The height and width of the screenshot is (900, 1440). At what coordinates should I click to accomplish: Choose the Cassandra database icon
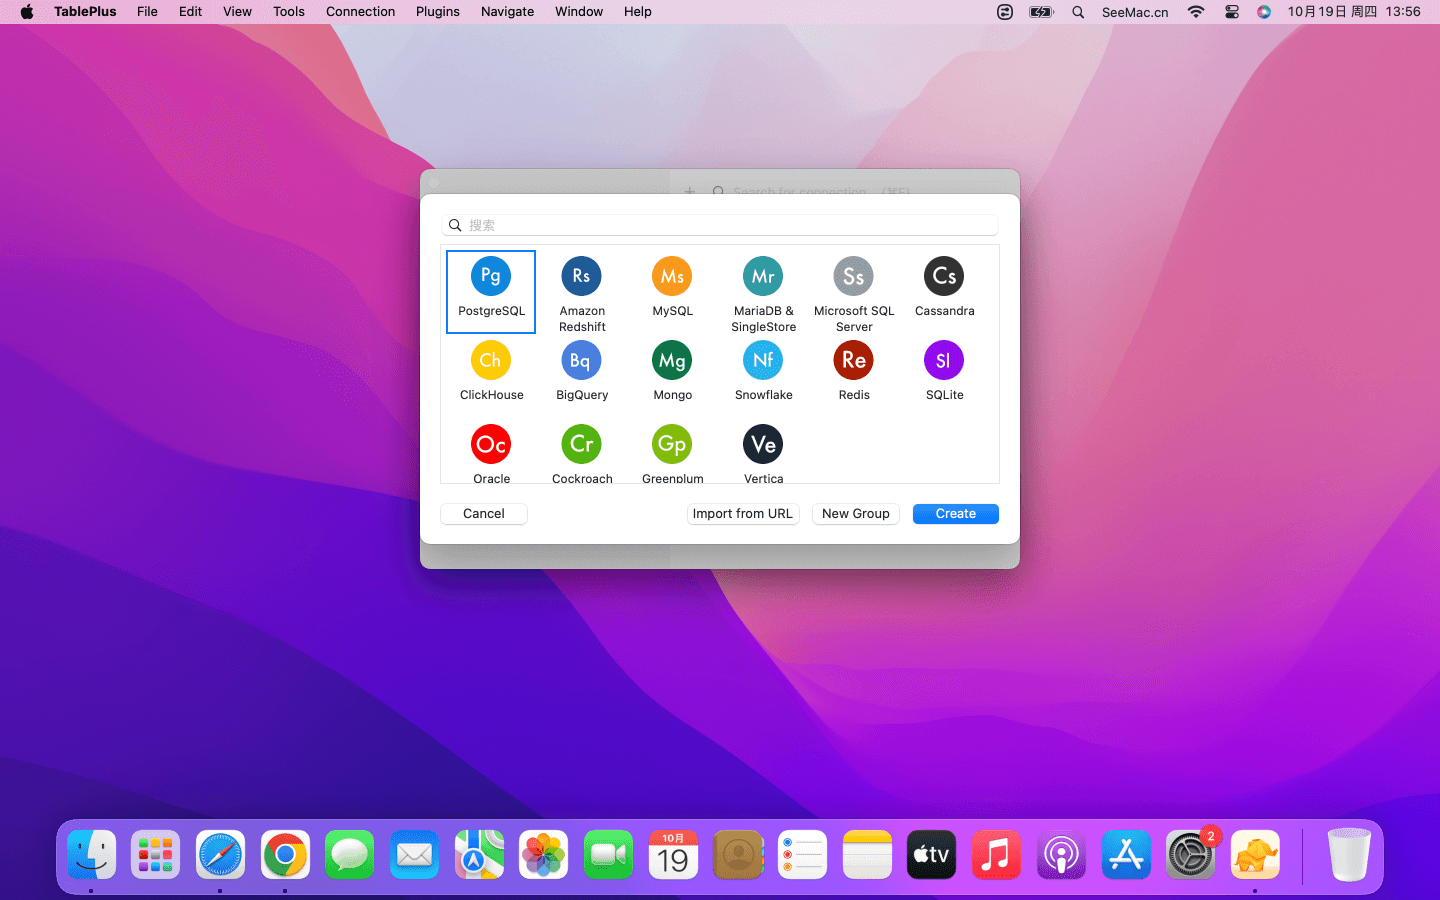click(x=944, y=276)
